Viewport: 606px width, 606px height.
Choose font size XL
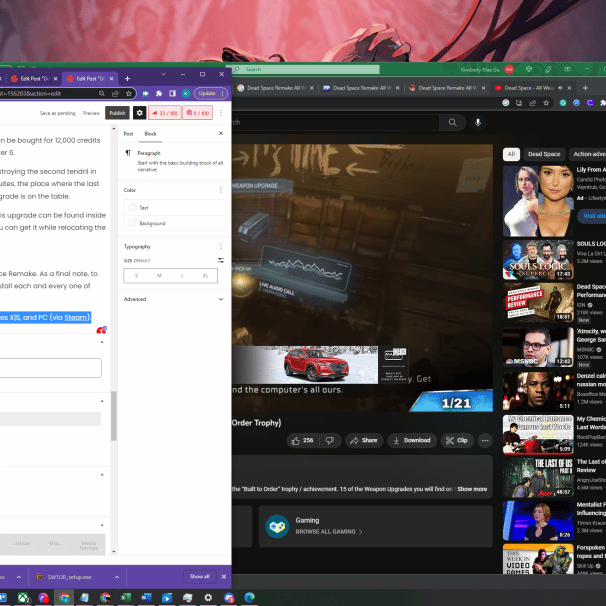point(205,276)
